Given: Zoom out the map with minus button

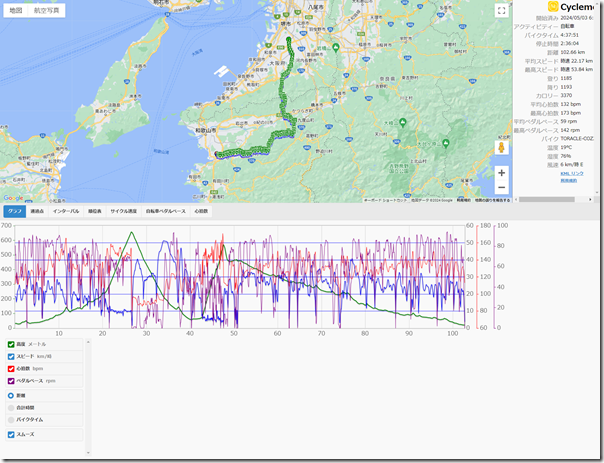Looking at the screenshot, I should (501, 188).
